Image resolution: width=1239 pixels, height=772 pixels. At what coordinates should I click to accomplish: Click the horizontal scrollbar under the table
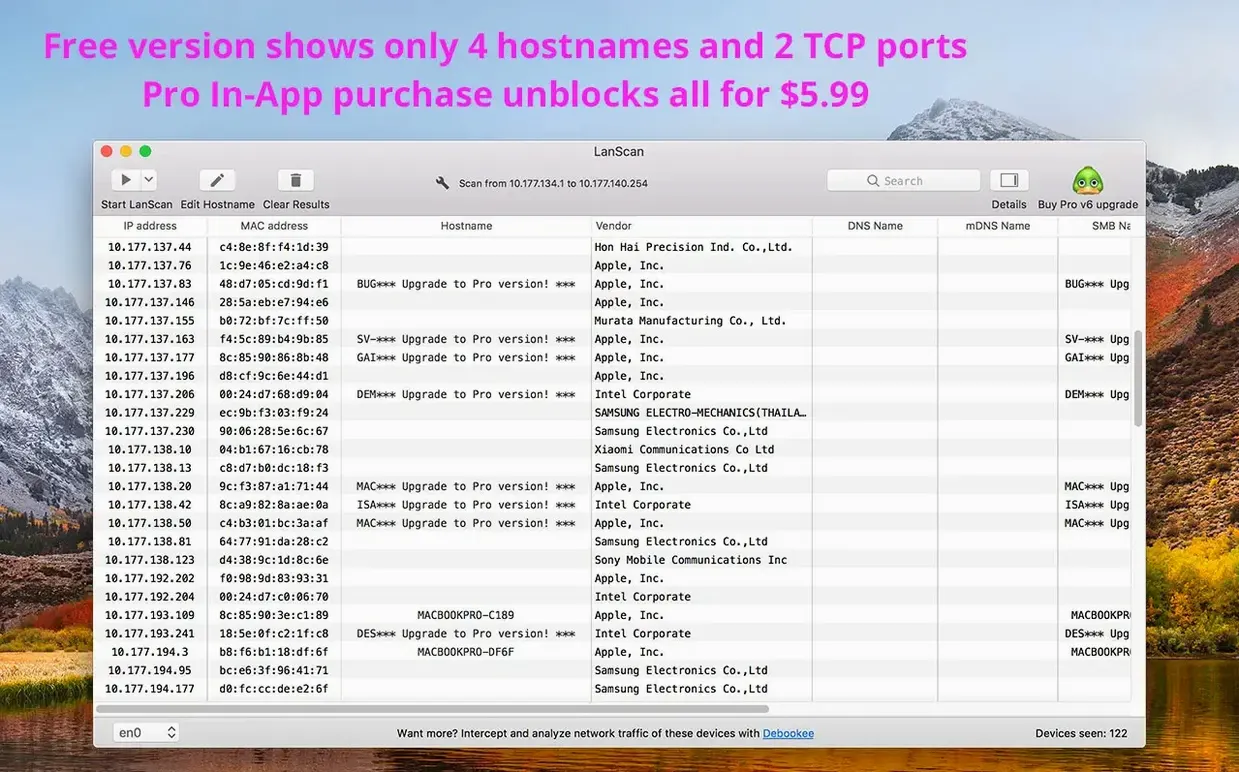point(432,708)
